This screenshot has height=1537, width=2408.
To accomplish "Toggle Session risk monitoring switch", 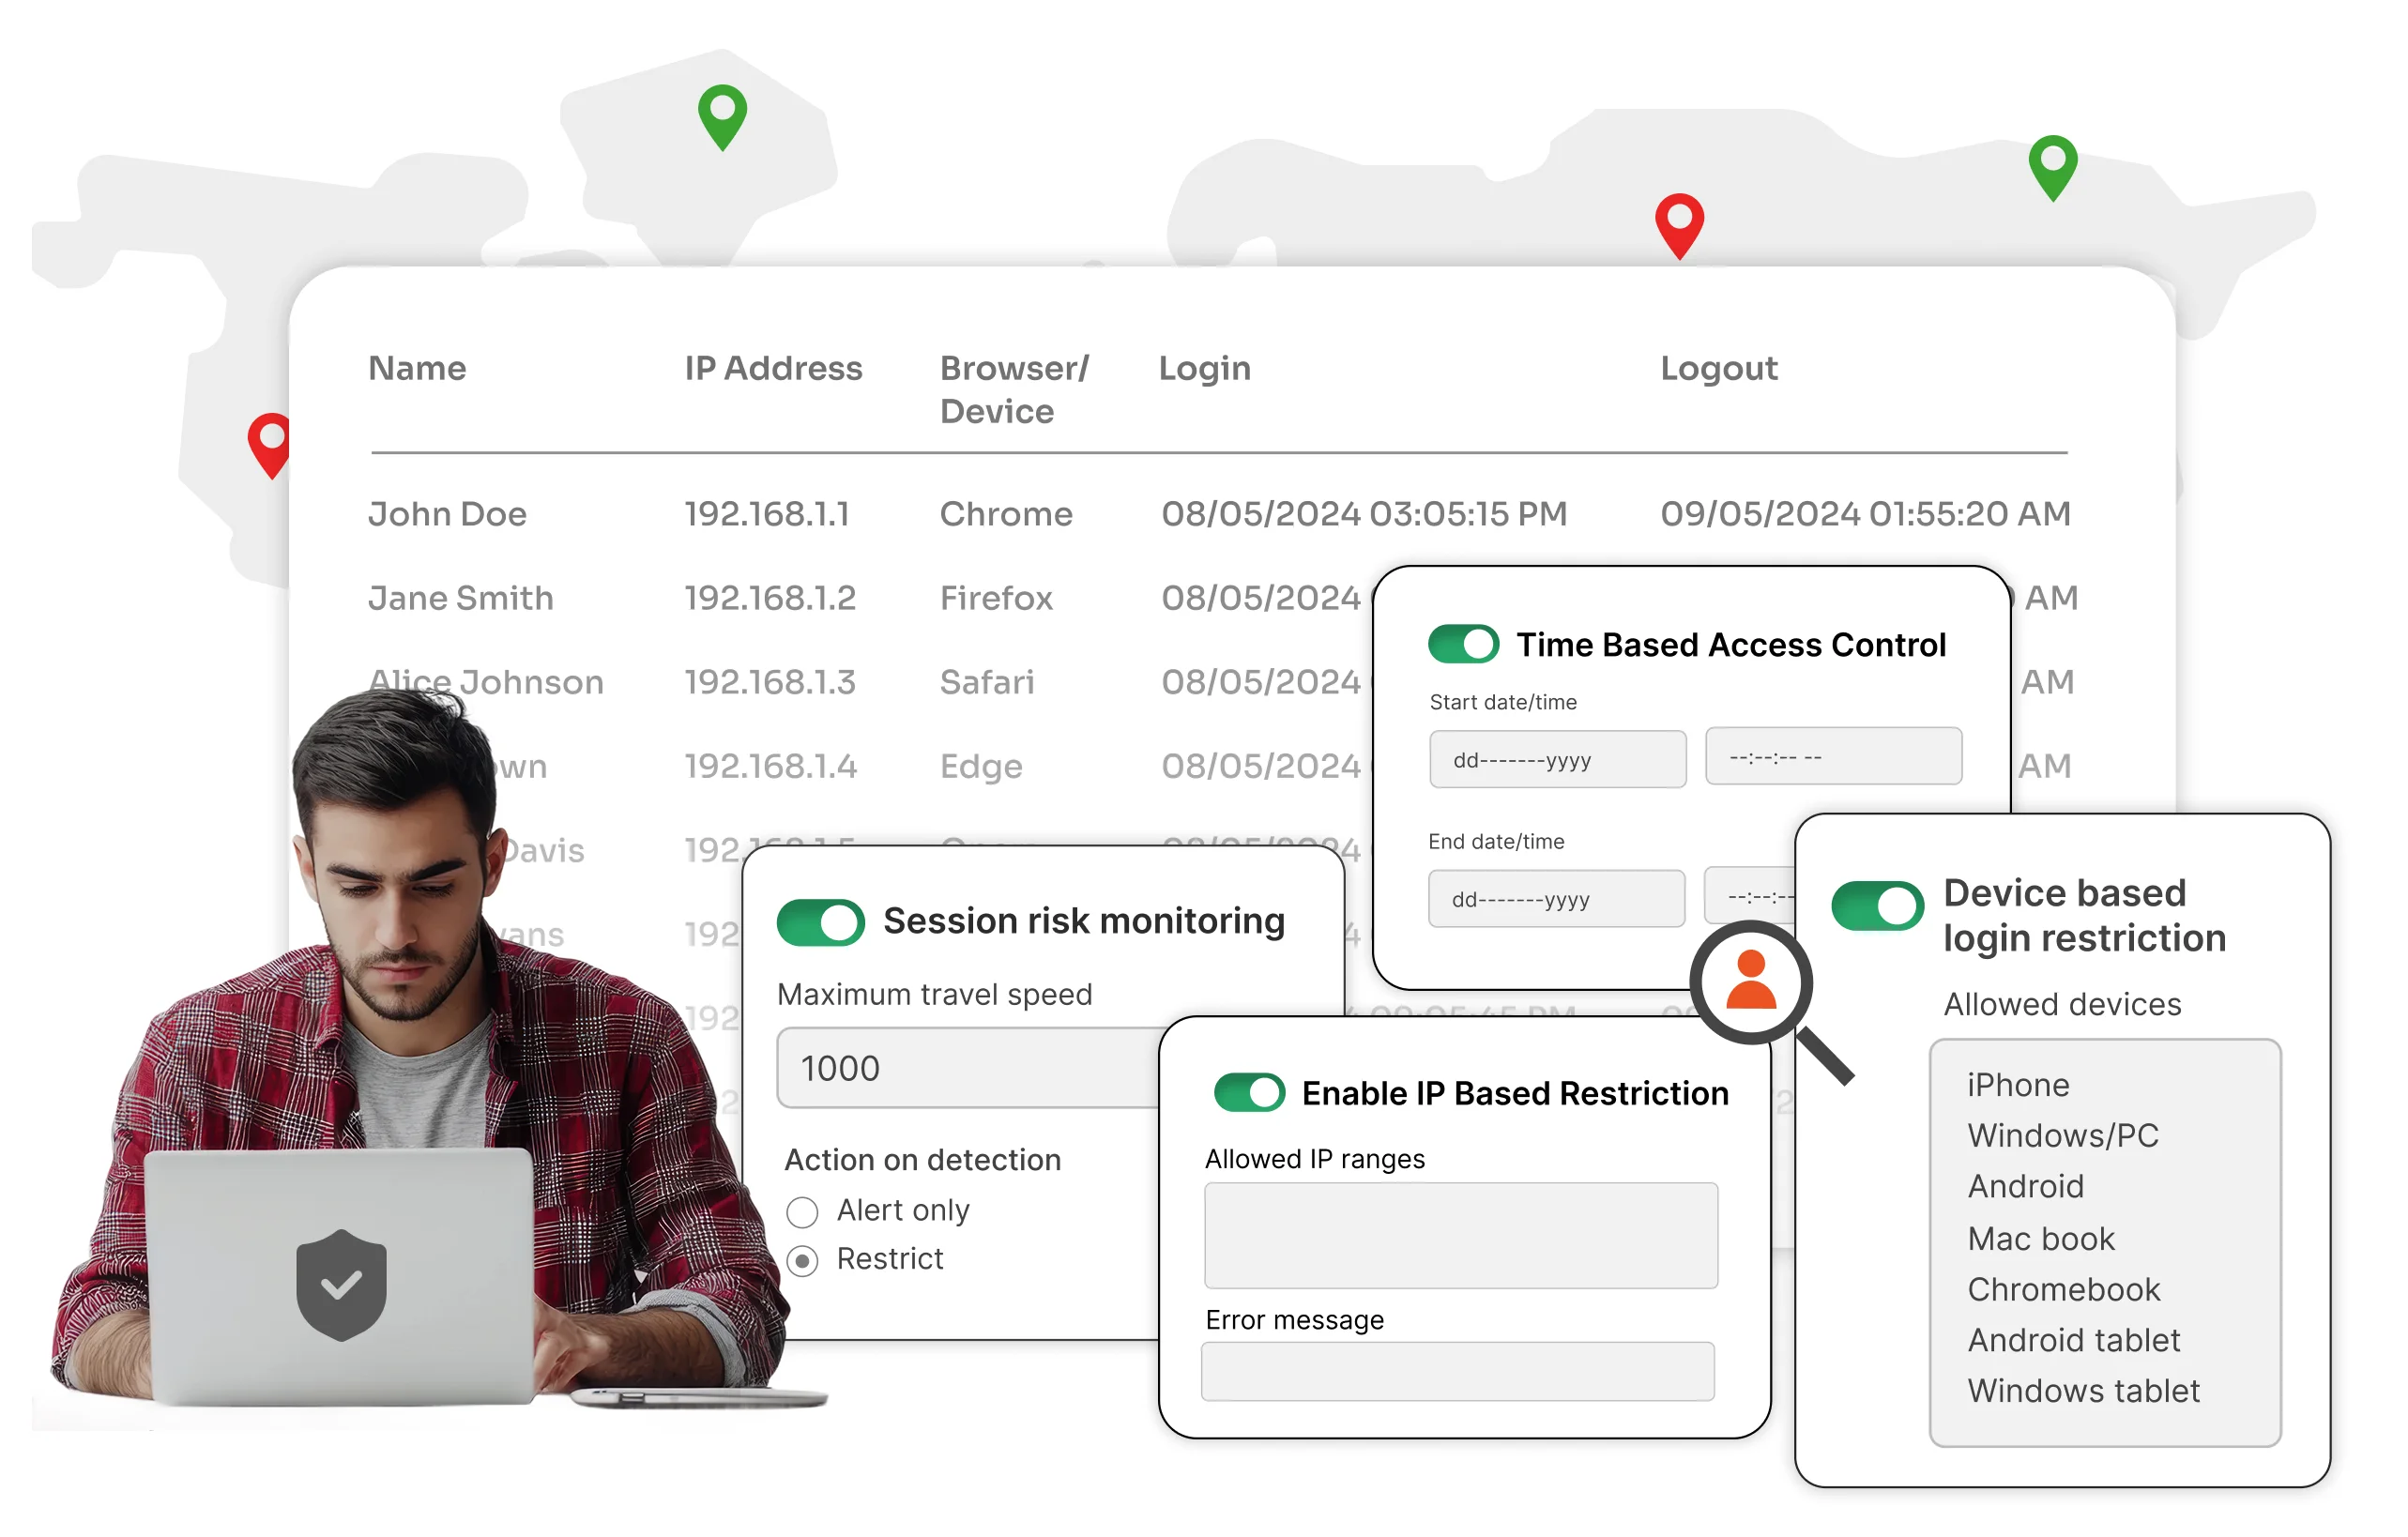I will click(x=820, y=922).
